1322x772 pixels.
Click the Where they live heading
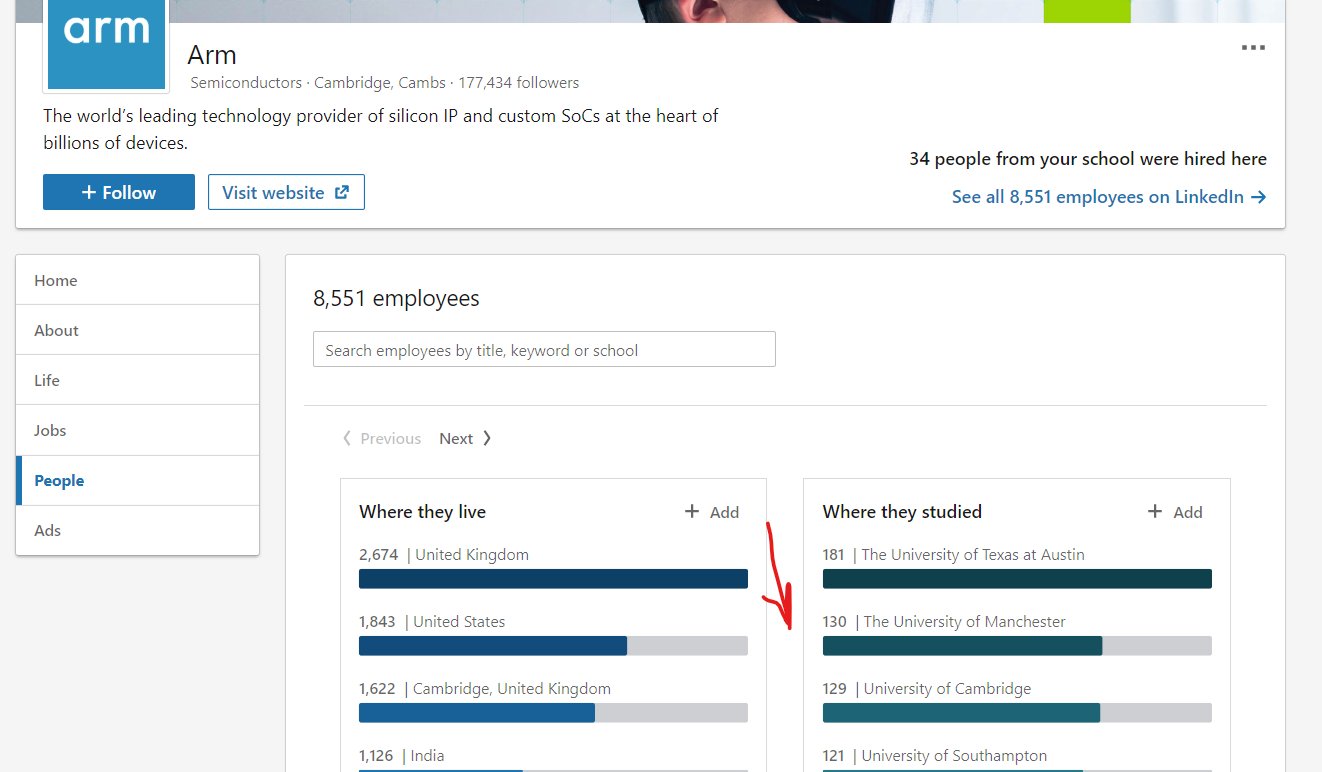tap(423, 512)
